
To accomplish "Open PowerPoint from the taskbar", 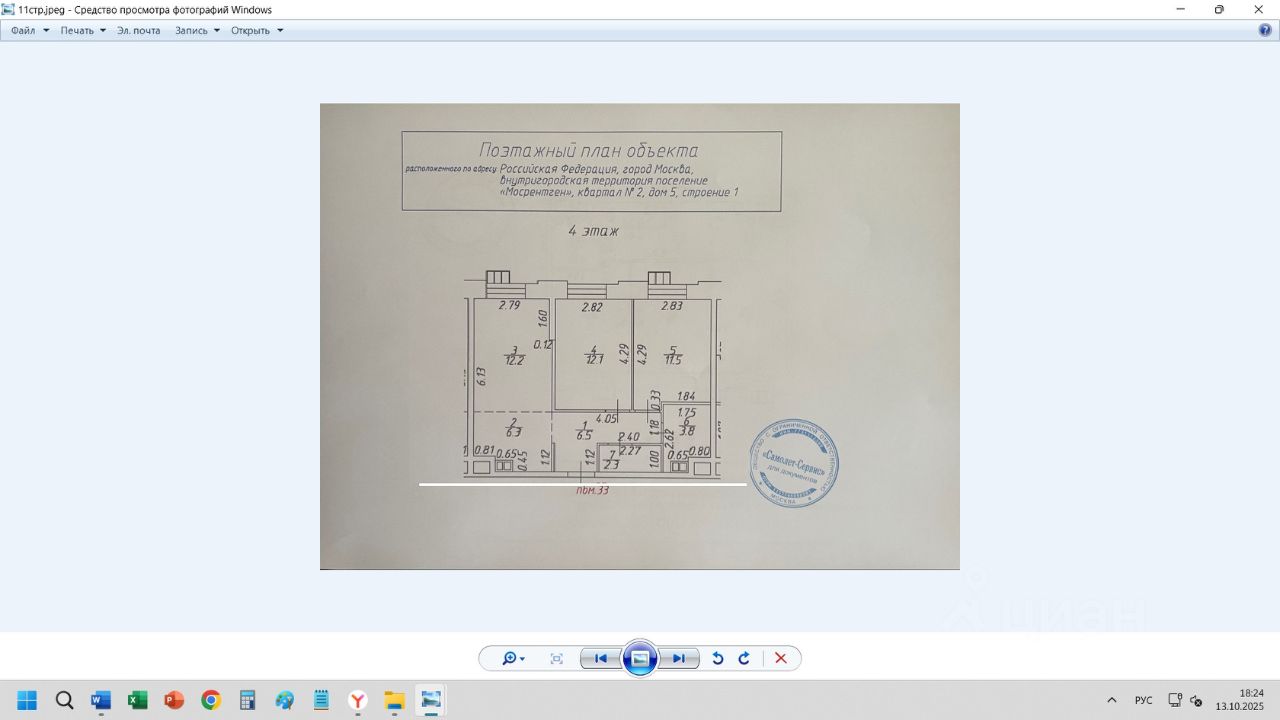I will pos(174,700).
